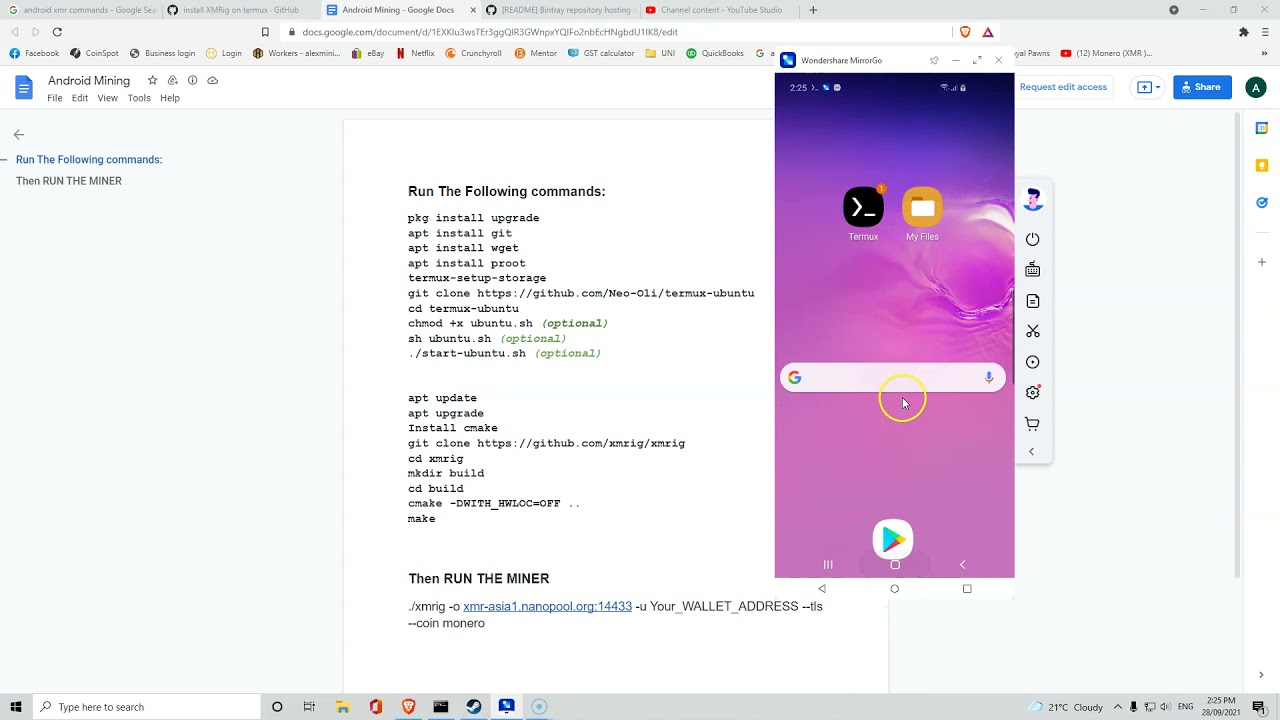This screenshot has height=720, width=1280.
Task: Click the Windows Start button
Action: (x=16, y=707)
